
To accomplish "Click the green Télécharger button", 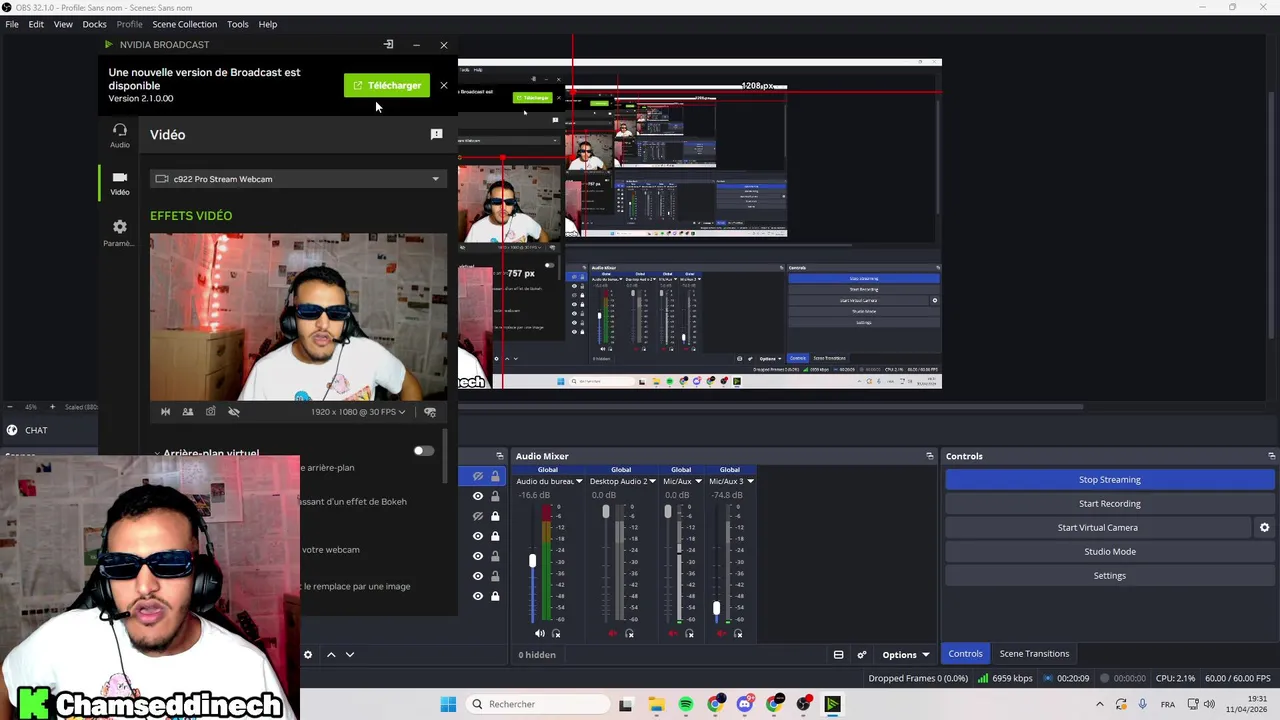I will [387, 85].
